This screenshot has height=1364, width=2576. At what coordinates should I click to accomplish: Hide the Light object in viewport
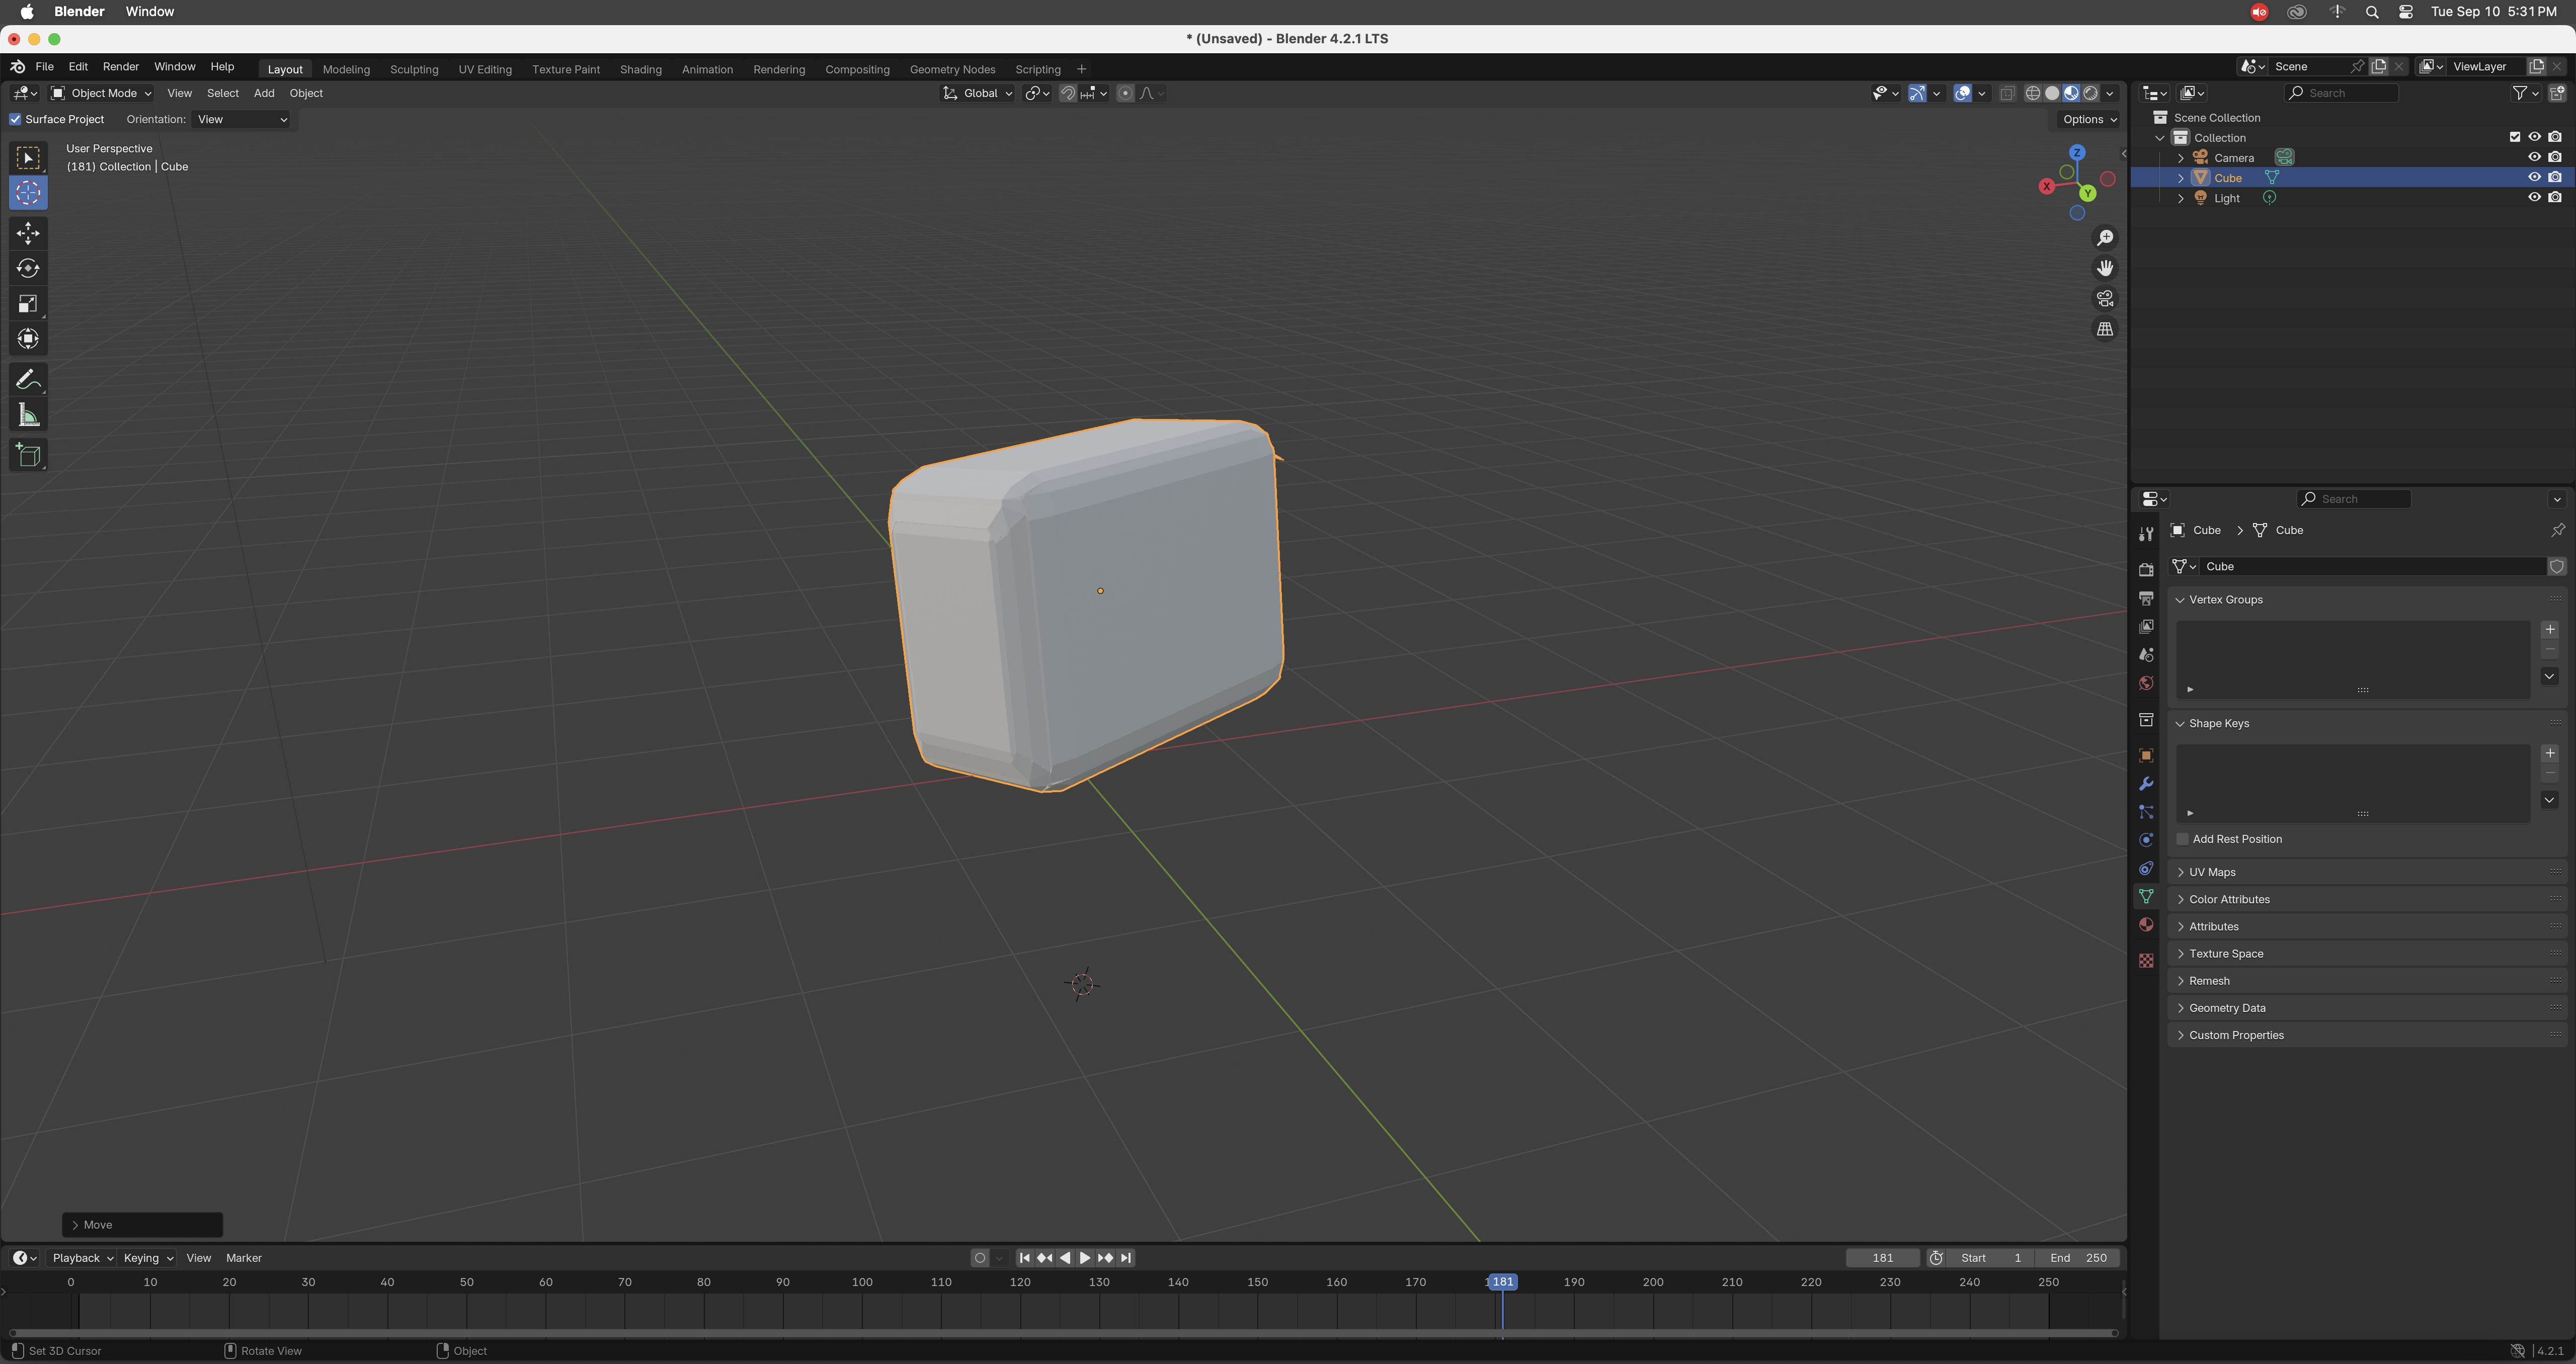(2534, 198)
